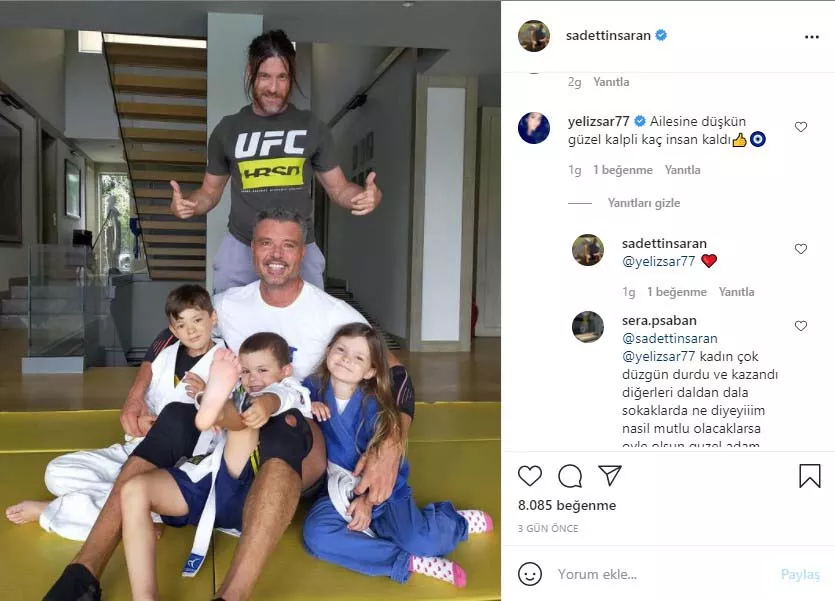Like sadettinsaran's heart reply
This screenshot has width=835, height=601.
click(800, 249)
